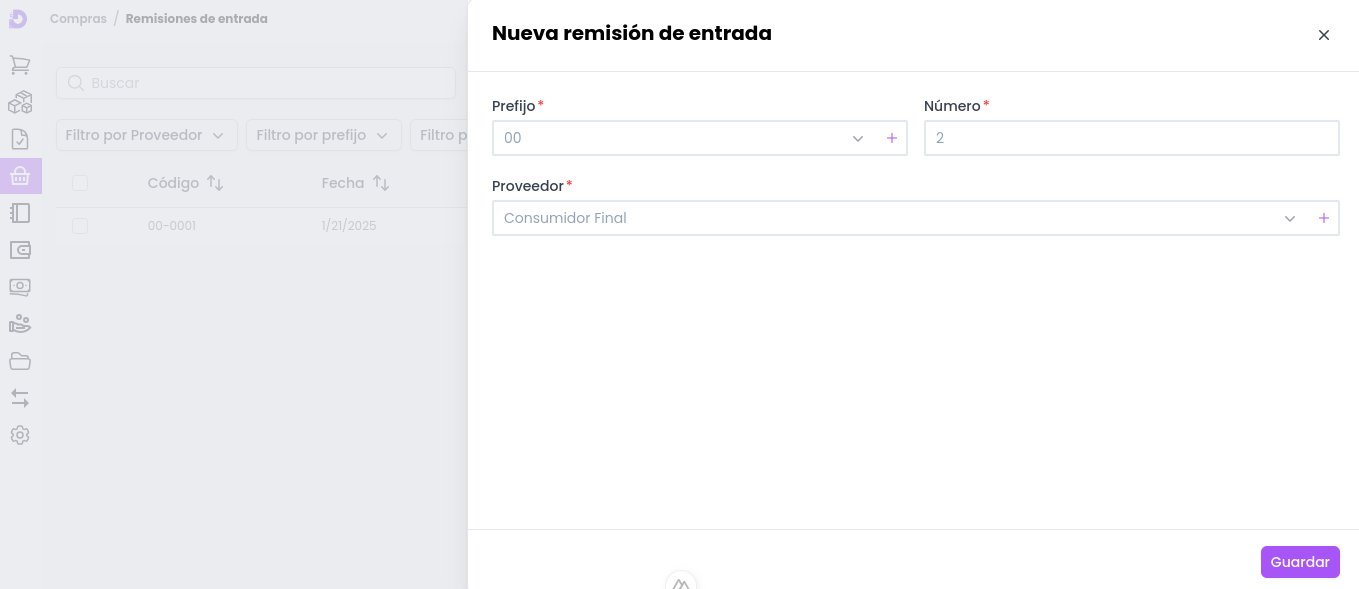The image size is (1359, 589).
Task: Open the wallet sidebar icon
Action: (20, 250)
